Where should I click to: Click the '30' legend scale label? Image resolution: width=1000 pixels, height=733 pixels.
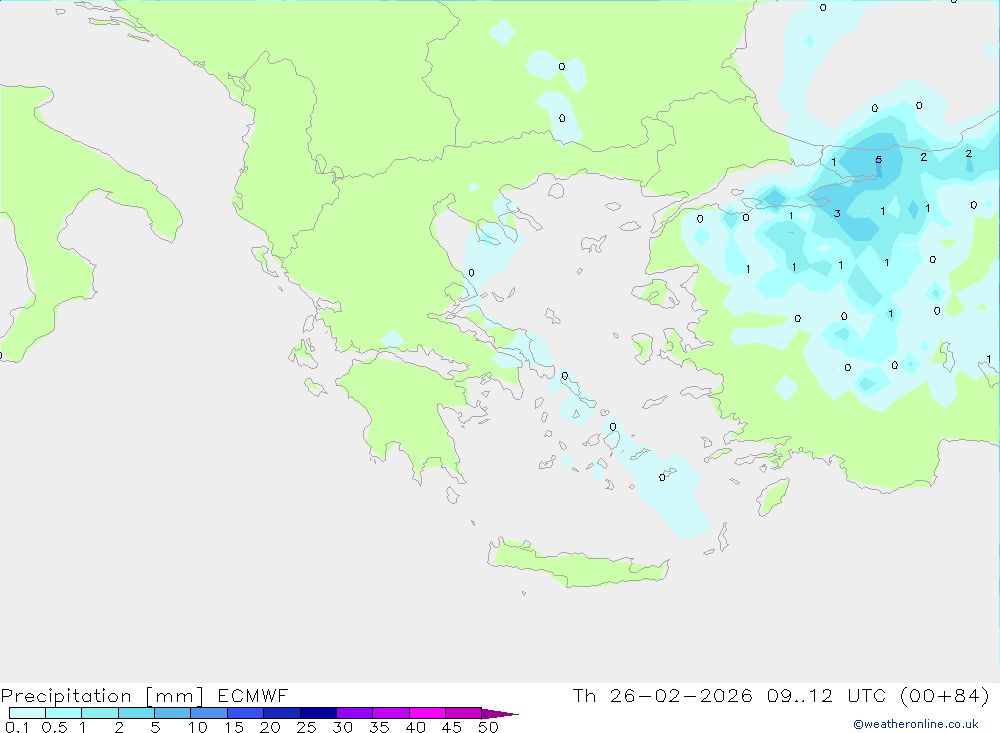pos(343,727)
